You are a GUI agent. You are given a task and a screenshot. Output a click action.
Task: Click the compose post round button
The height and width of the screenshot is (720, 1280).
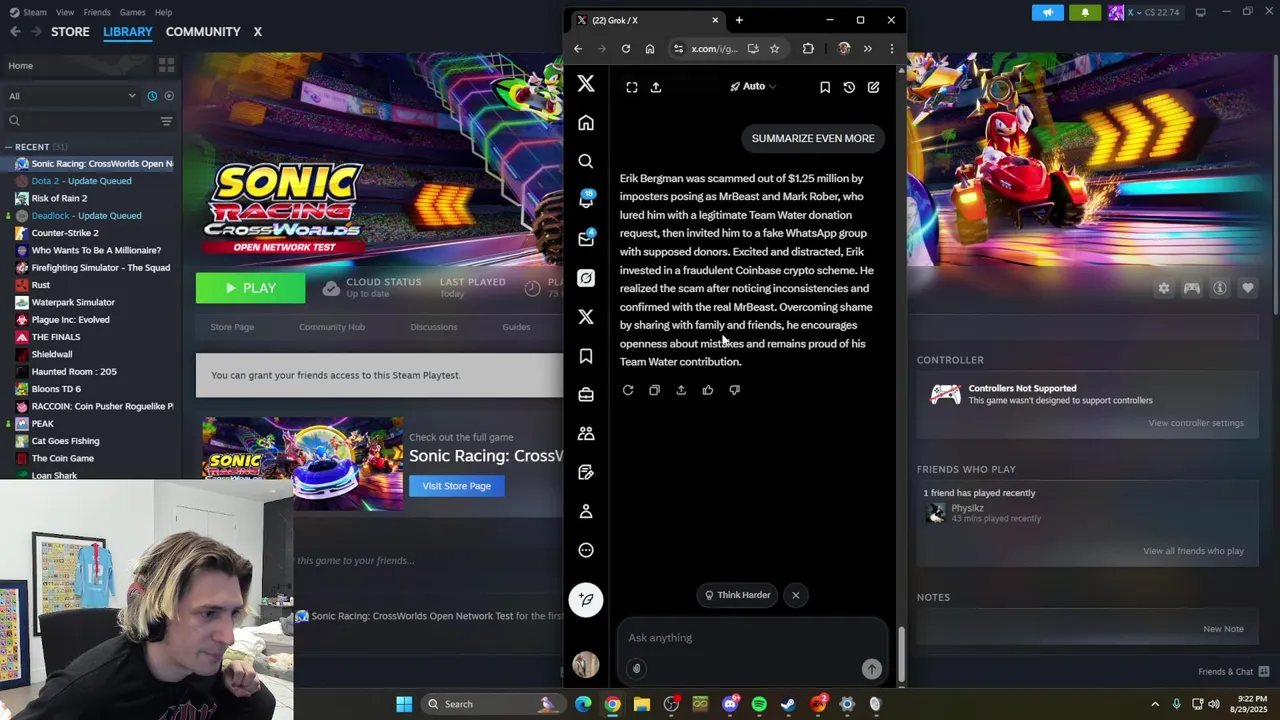586,599
